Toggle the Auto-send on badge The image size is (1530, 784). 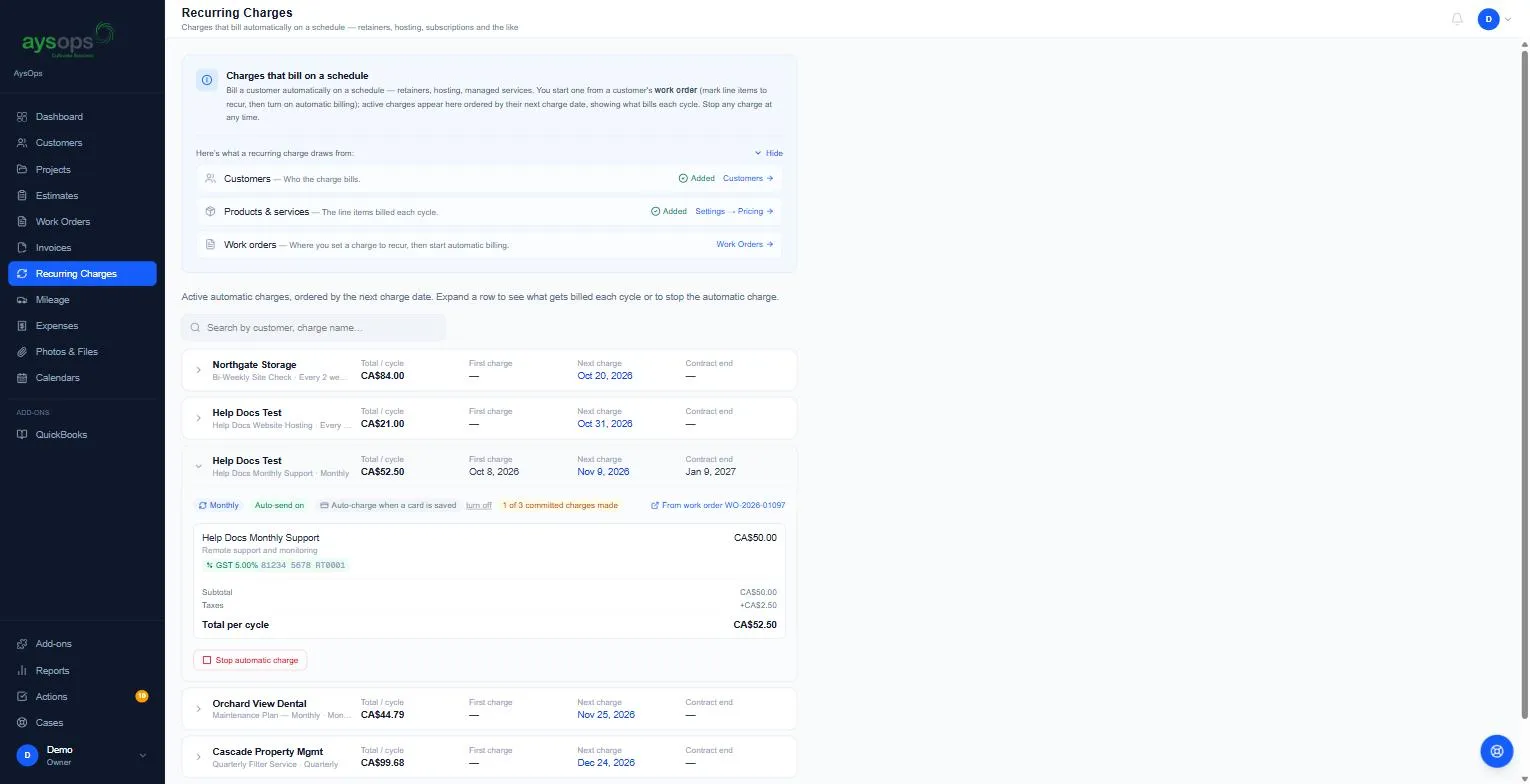[279, 506]
